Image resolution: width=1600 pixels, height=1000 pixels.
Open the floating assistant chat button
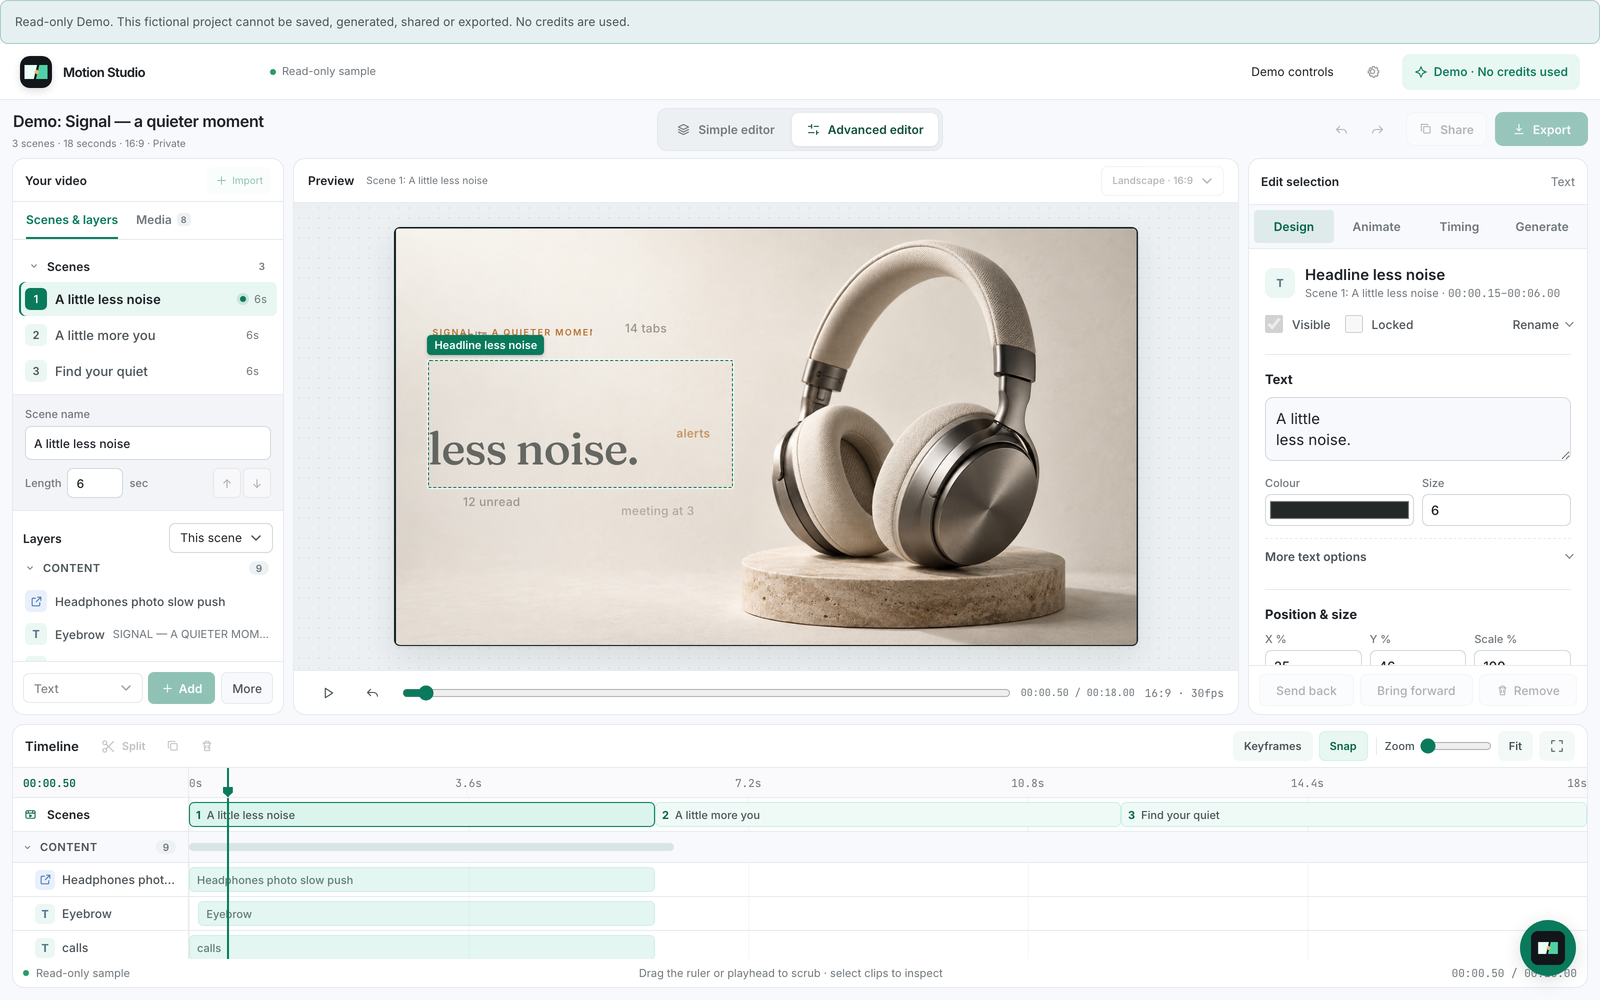1548,948
